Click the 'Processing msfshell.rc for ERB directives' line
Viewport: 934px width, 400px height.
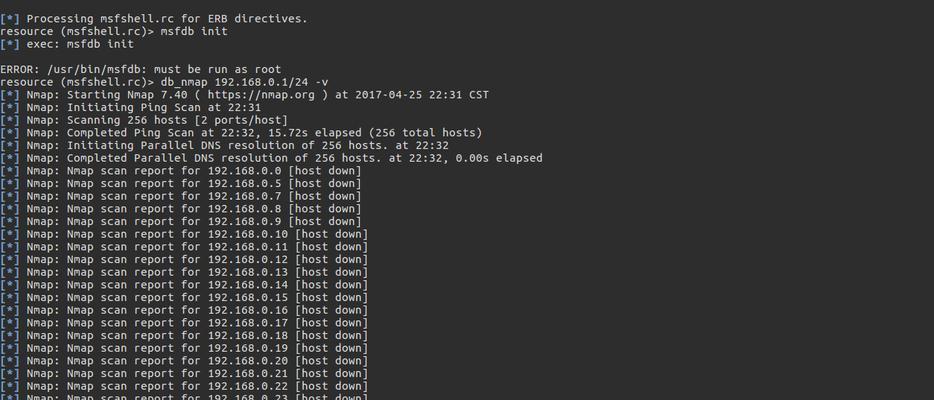154,19
